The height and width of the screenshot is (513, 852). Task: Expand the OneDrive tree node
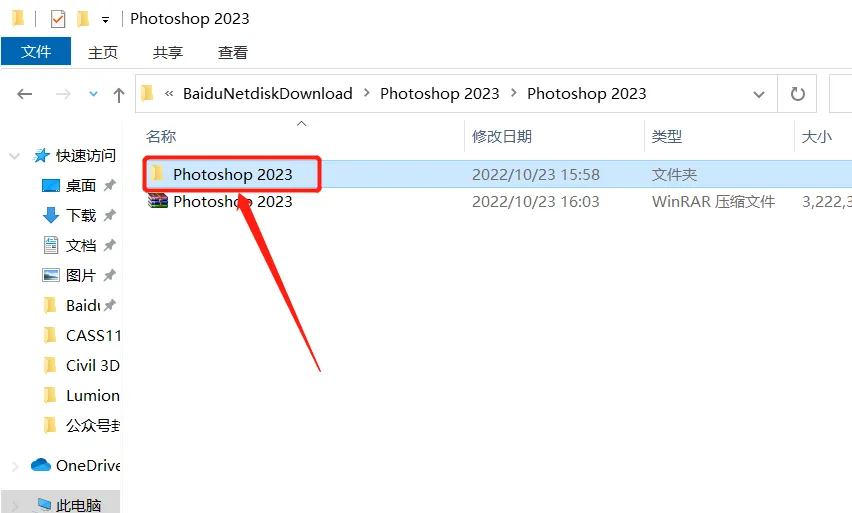(15, 466)
